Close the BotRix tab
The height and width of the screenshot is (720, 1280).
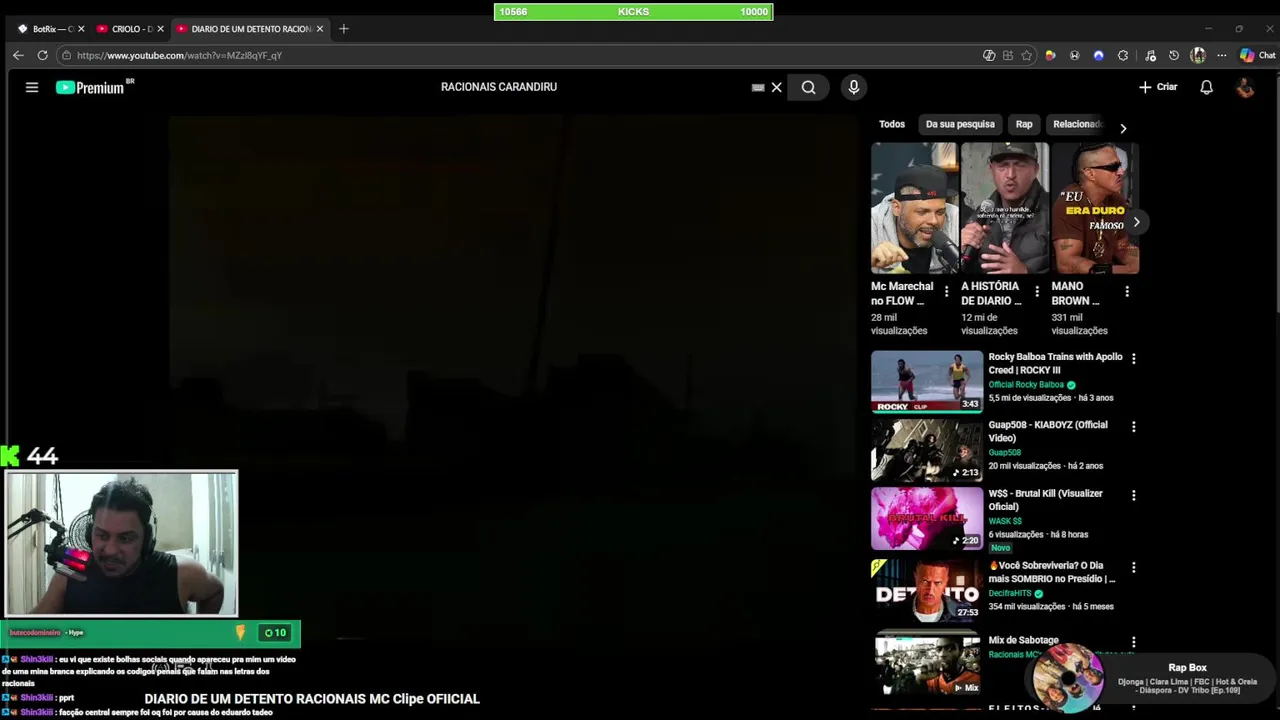(81, 29)
